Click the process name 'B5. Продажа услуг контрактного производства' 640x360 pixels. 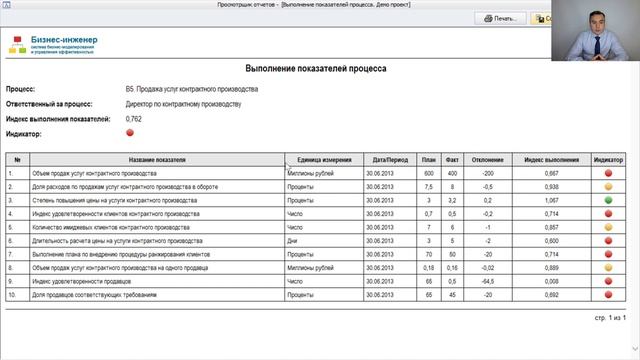point(192,89)
